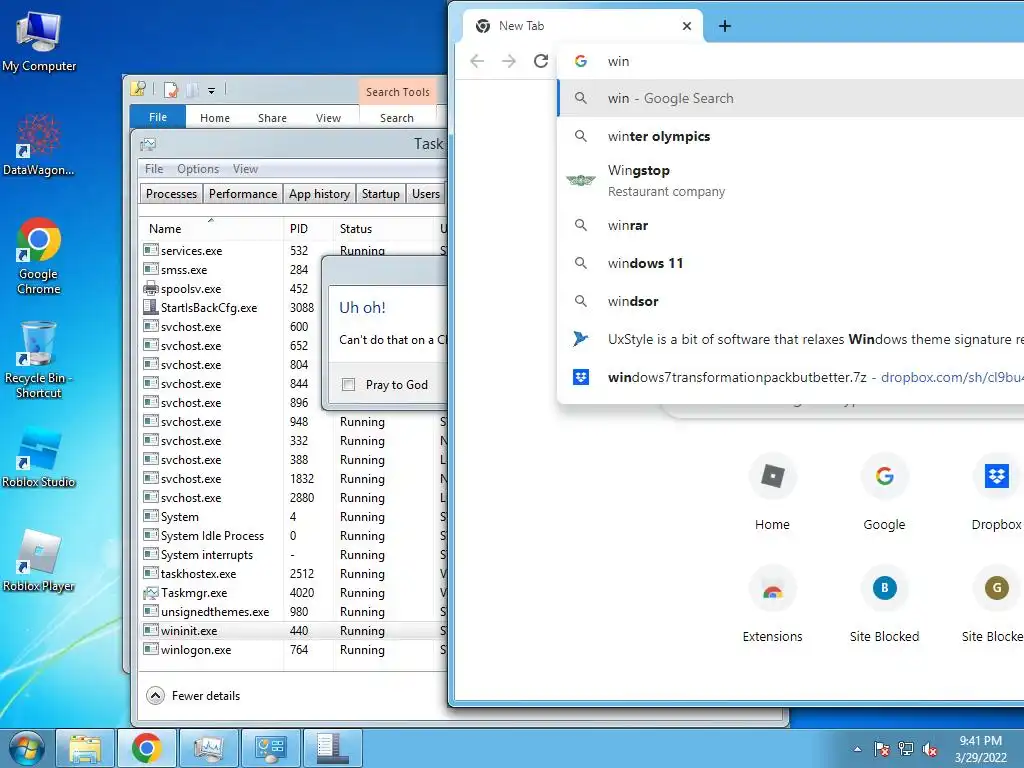Screen dimensions: 1024x768
Task: Switch to Task Manager taskbar button
Action: click(208, 748)
